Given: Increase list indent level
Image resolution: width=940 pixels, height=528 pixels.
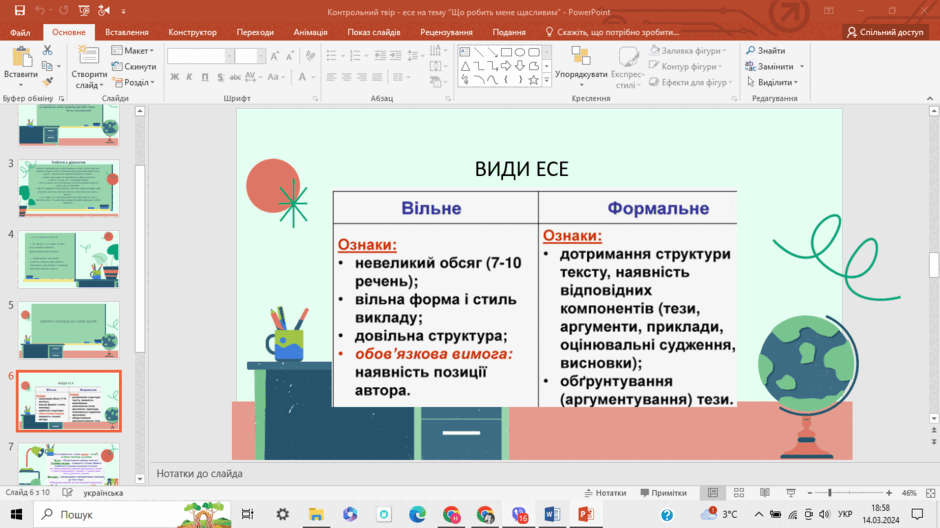Looking at the screenshot, I should point(396,56).
